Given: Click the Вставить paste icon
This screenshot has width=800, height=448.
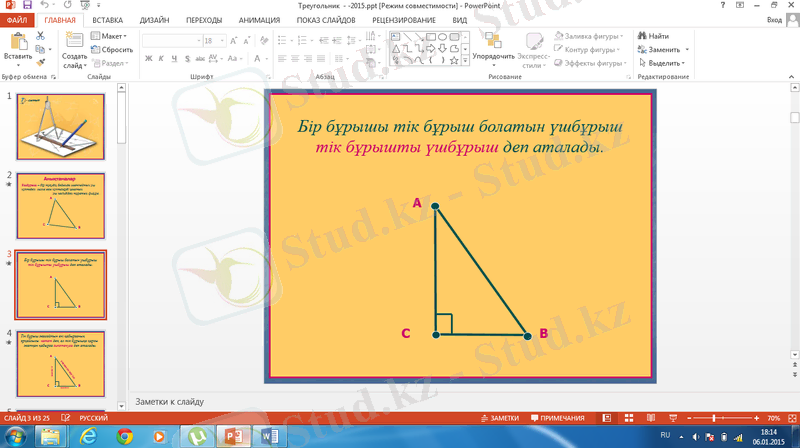Looking at the screenshot, I should [18, 44].
